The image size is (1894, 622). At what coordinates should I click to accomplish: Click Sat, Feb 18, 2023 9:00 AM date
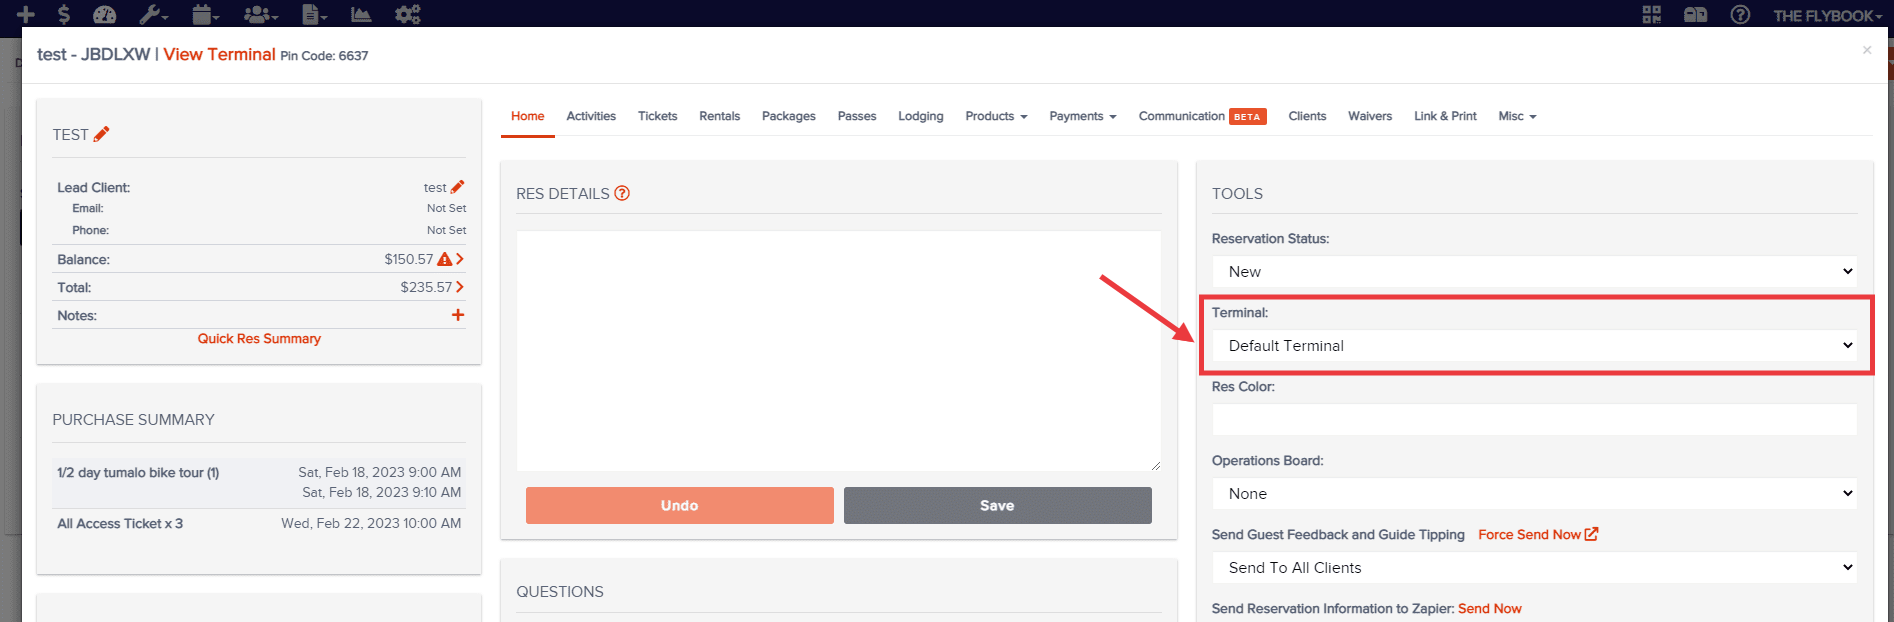point(380,472)
